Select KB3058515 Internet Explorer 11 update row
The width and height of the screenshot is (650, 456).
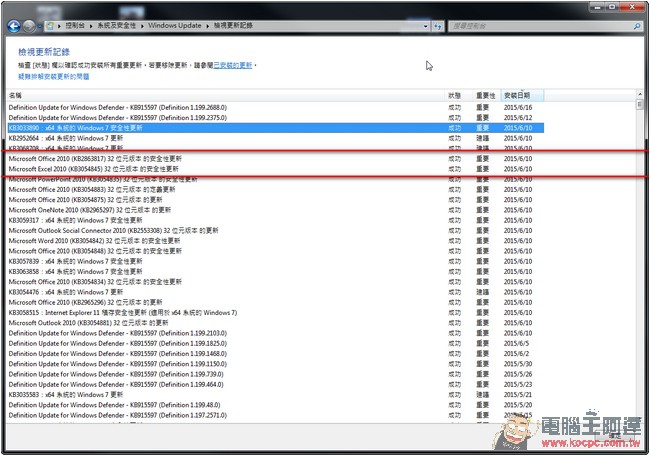point(276,313)
